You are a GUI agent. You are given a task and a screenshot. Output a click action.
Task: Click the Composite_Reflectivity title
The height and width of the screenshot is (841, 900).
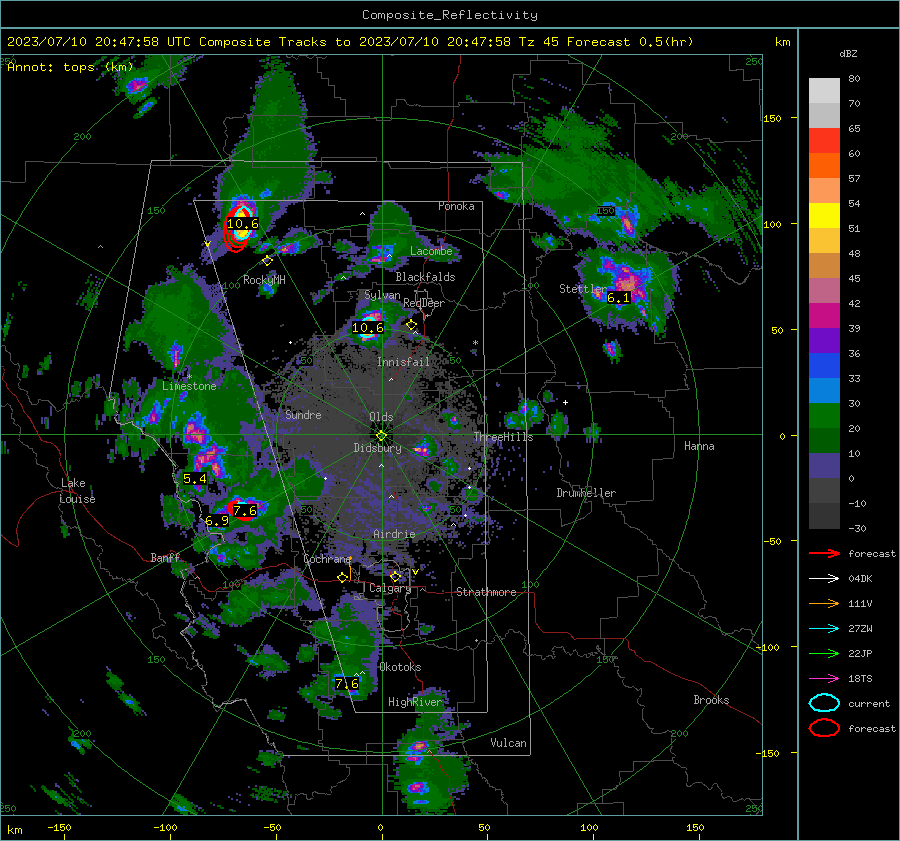[x=449, y=15]
